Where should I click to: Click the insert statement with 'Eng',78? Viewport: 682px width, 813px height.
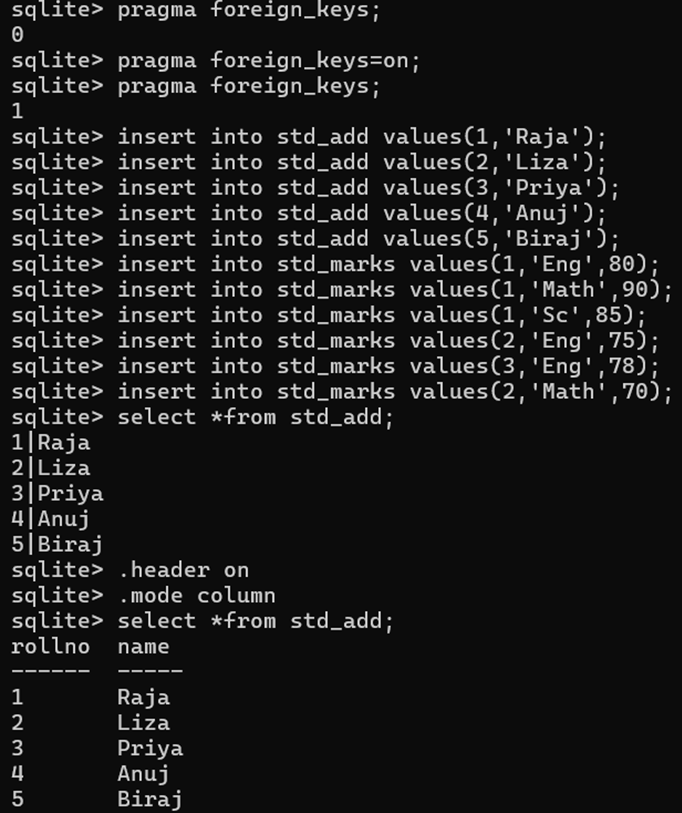pos(388,366)
